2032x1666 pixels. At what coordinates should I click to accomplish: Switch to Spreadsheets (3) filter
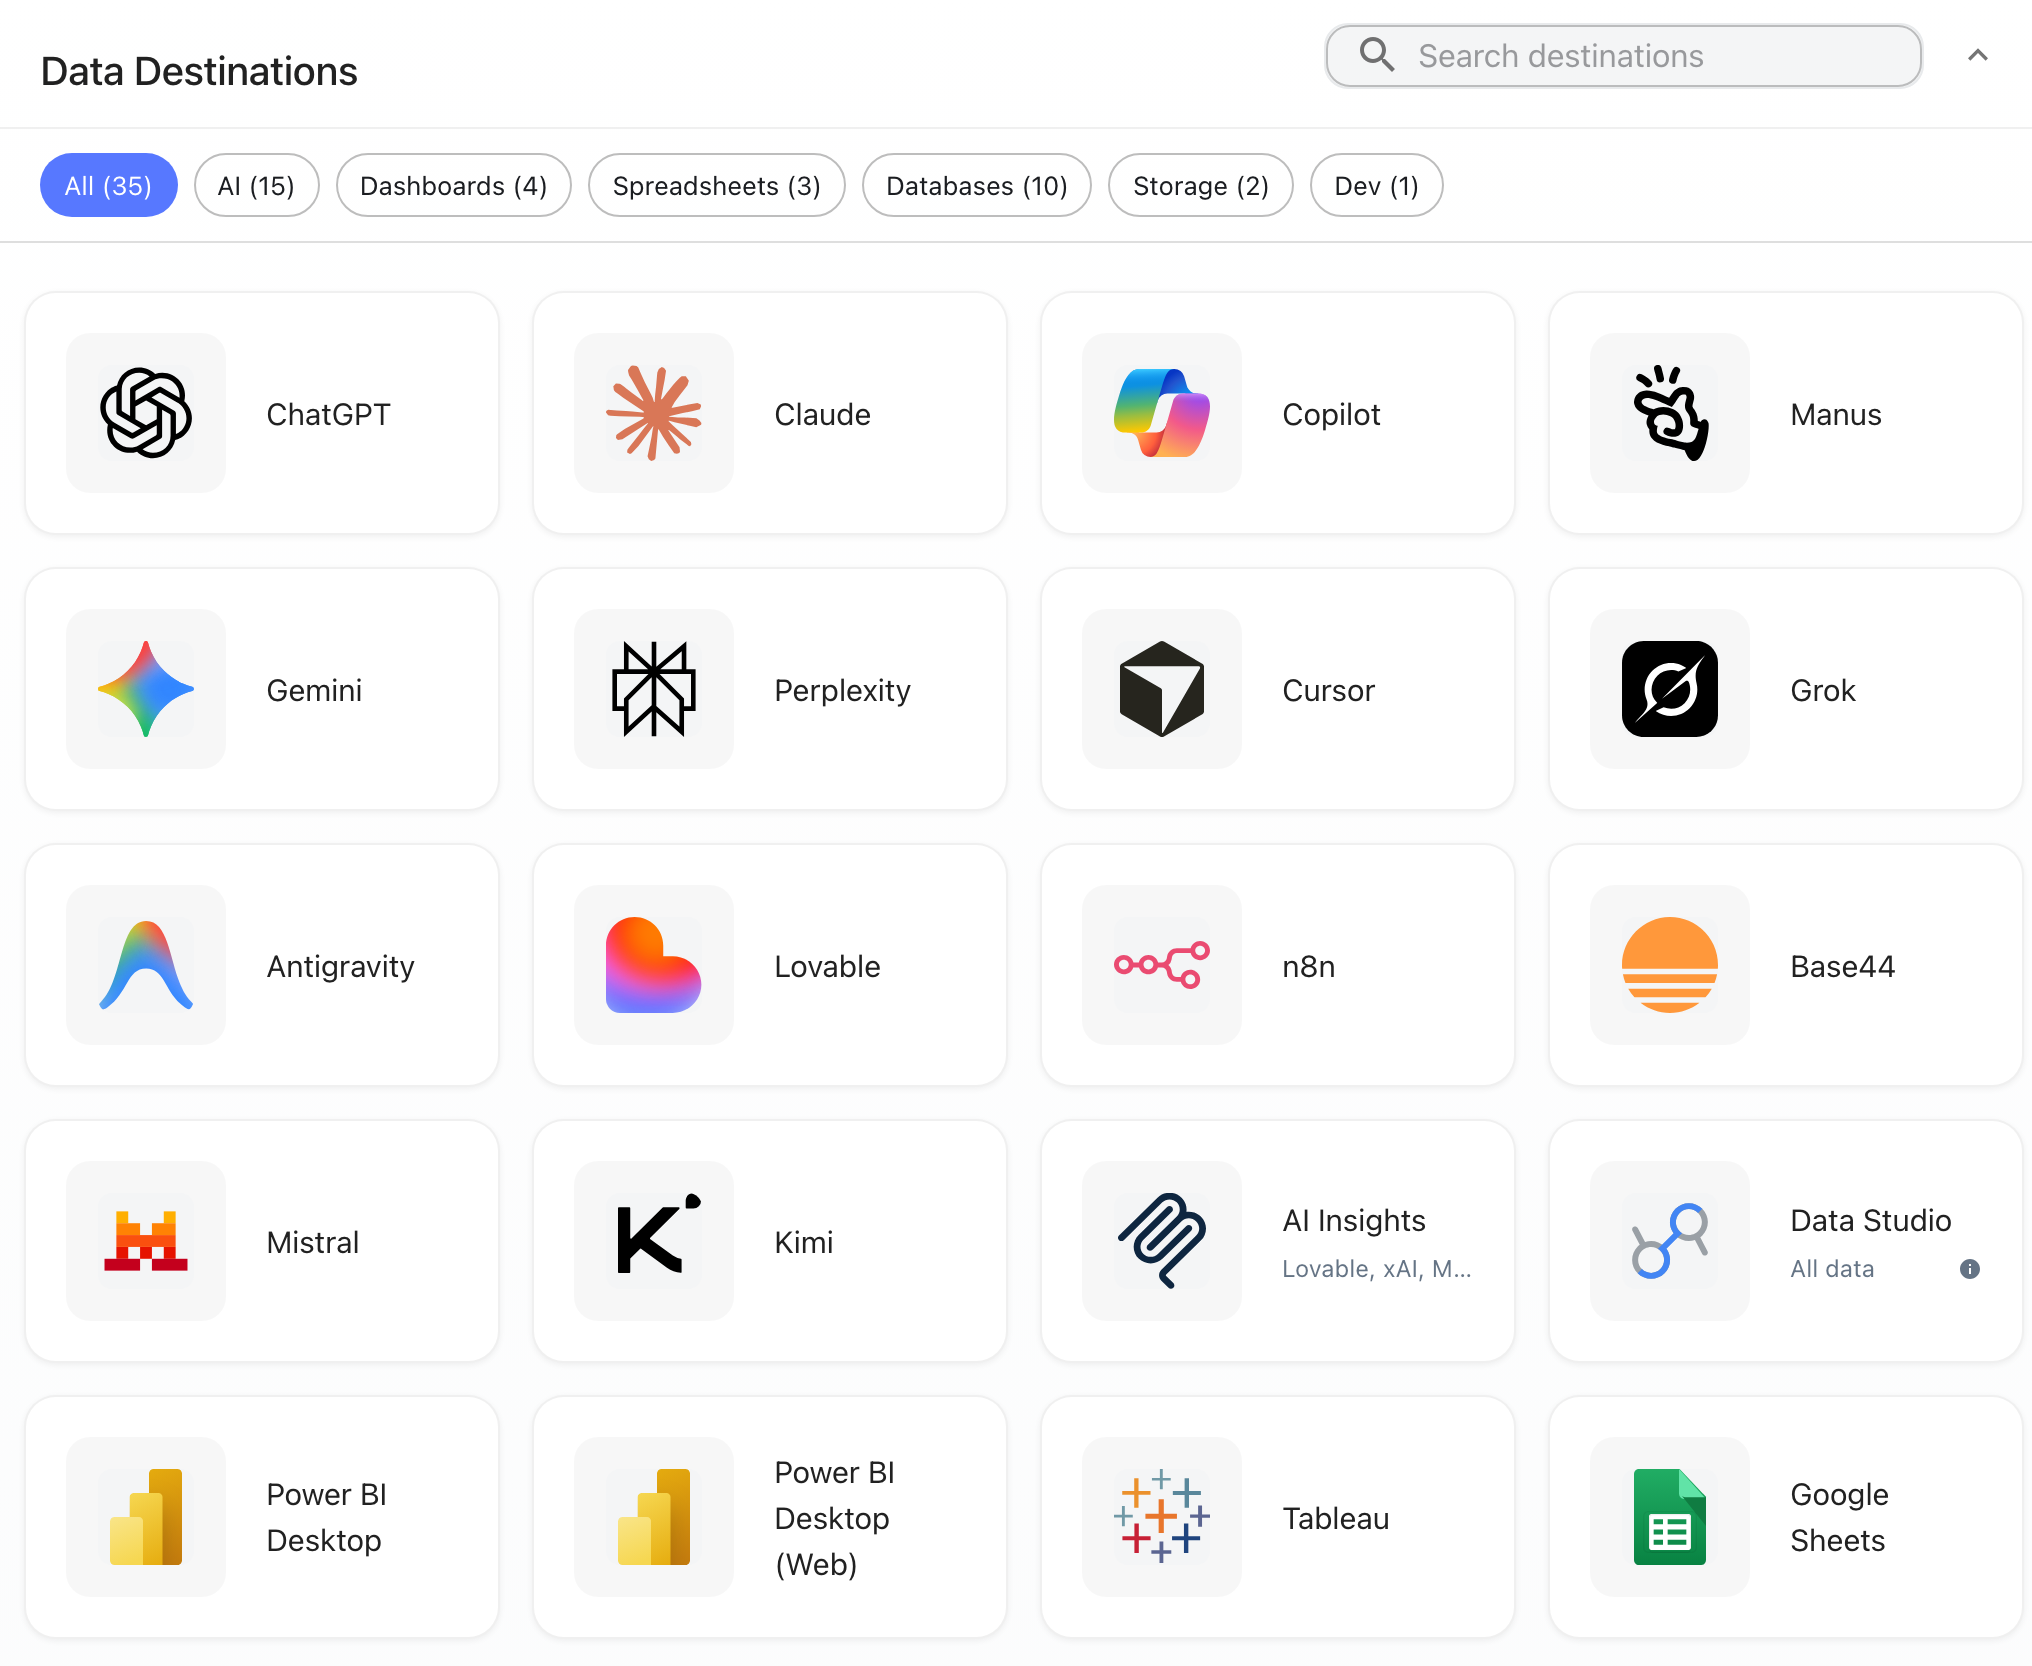717,185
